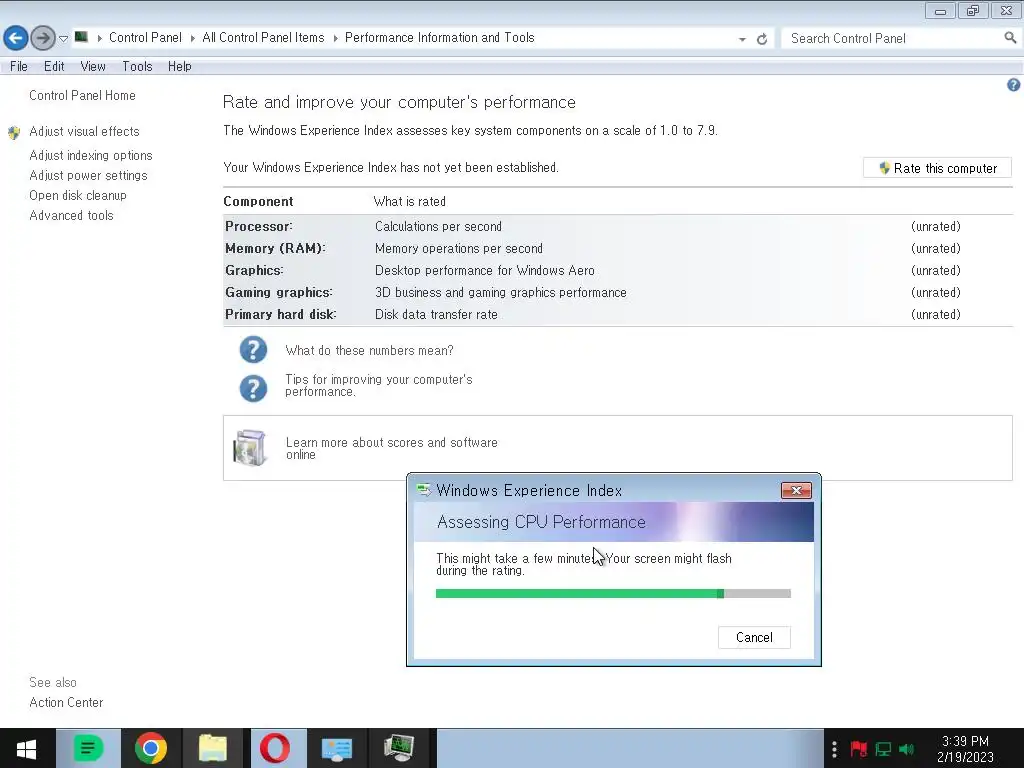The height and width of the screenshot is (768, 1024).
Task: Click the address bar control panel icon
Action: click(x=81, y=37)
